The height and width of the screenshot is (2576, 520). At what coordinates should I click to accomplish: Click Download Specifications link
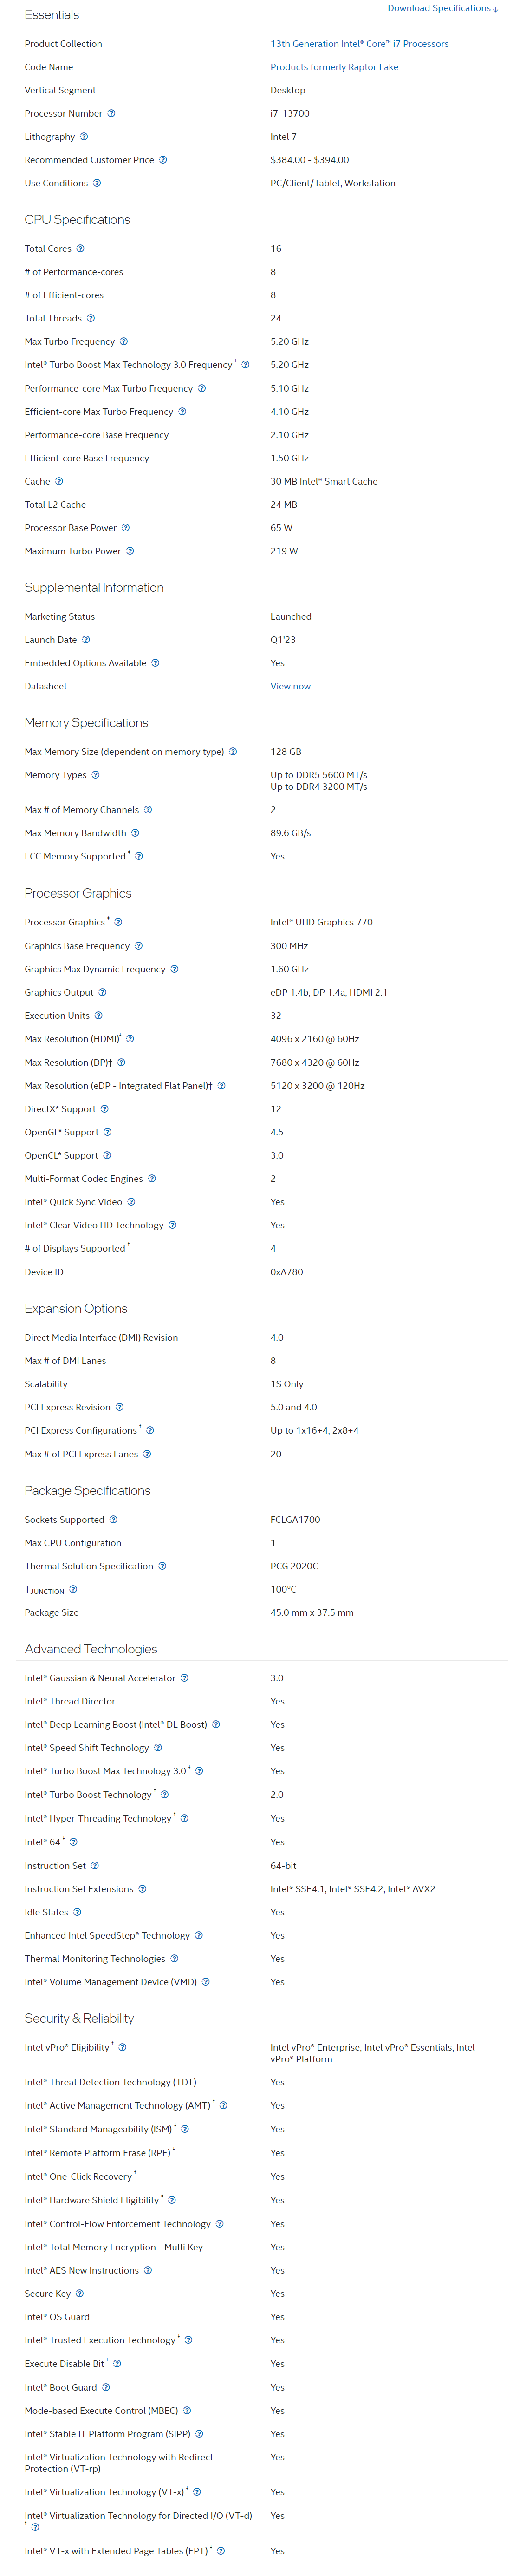coord(443,8)
